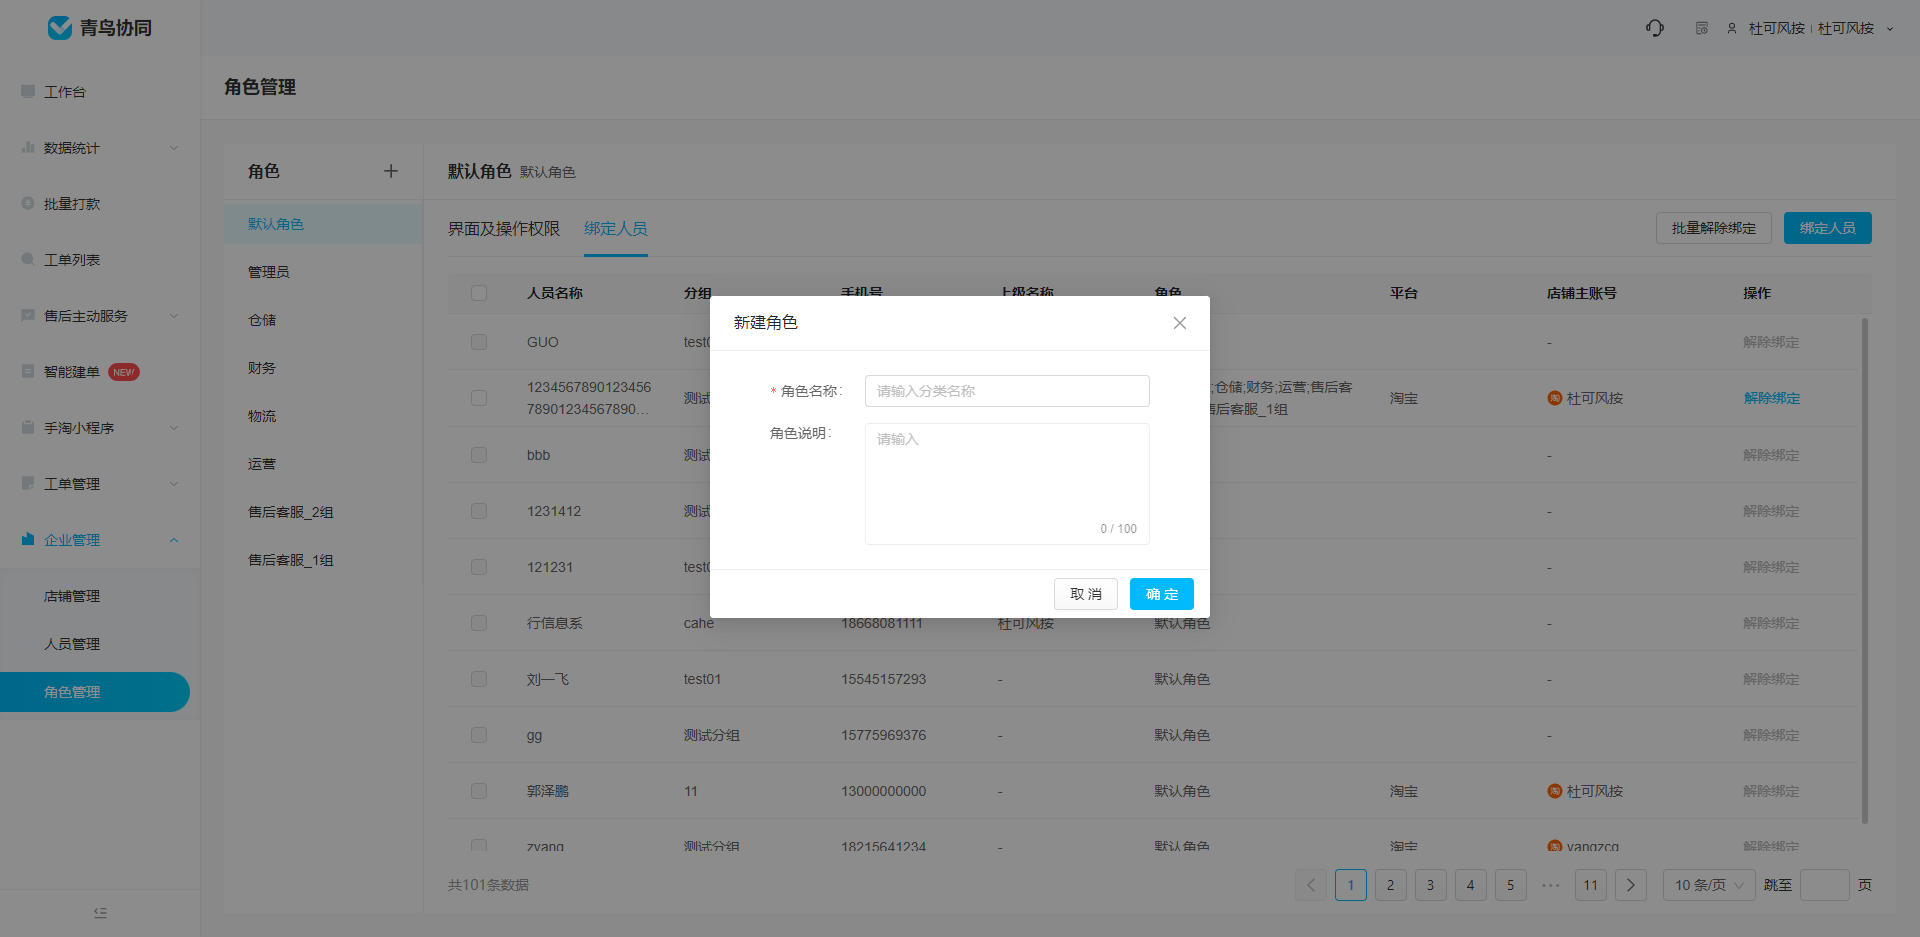Click the 工单列表 search icon
The image size is (1920, 937).
point(28,259)
